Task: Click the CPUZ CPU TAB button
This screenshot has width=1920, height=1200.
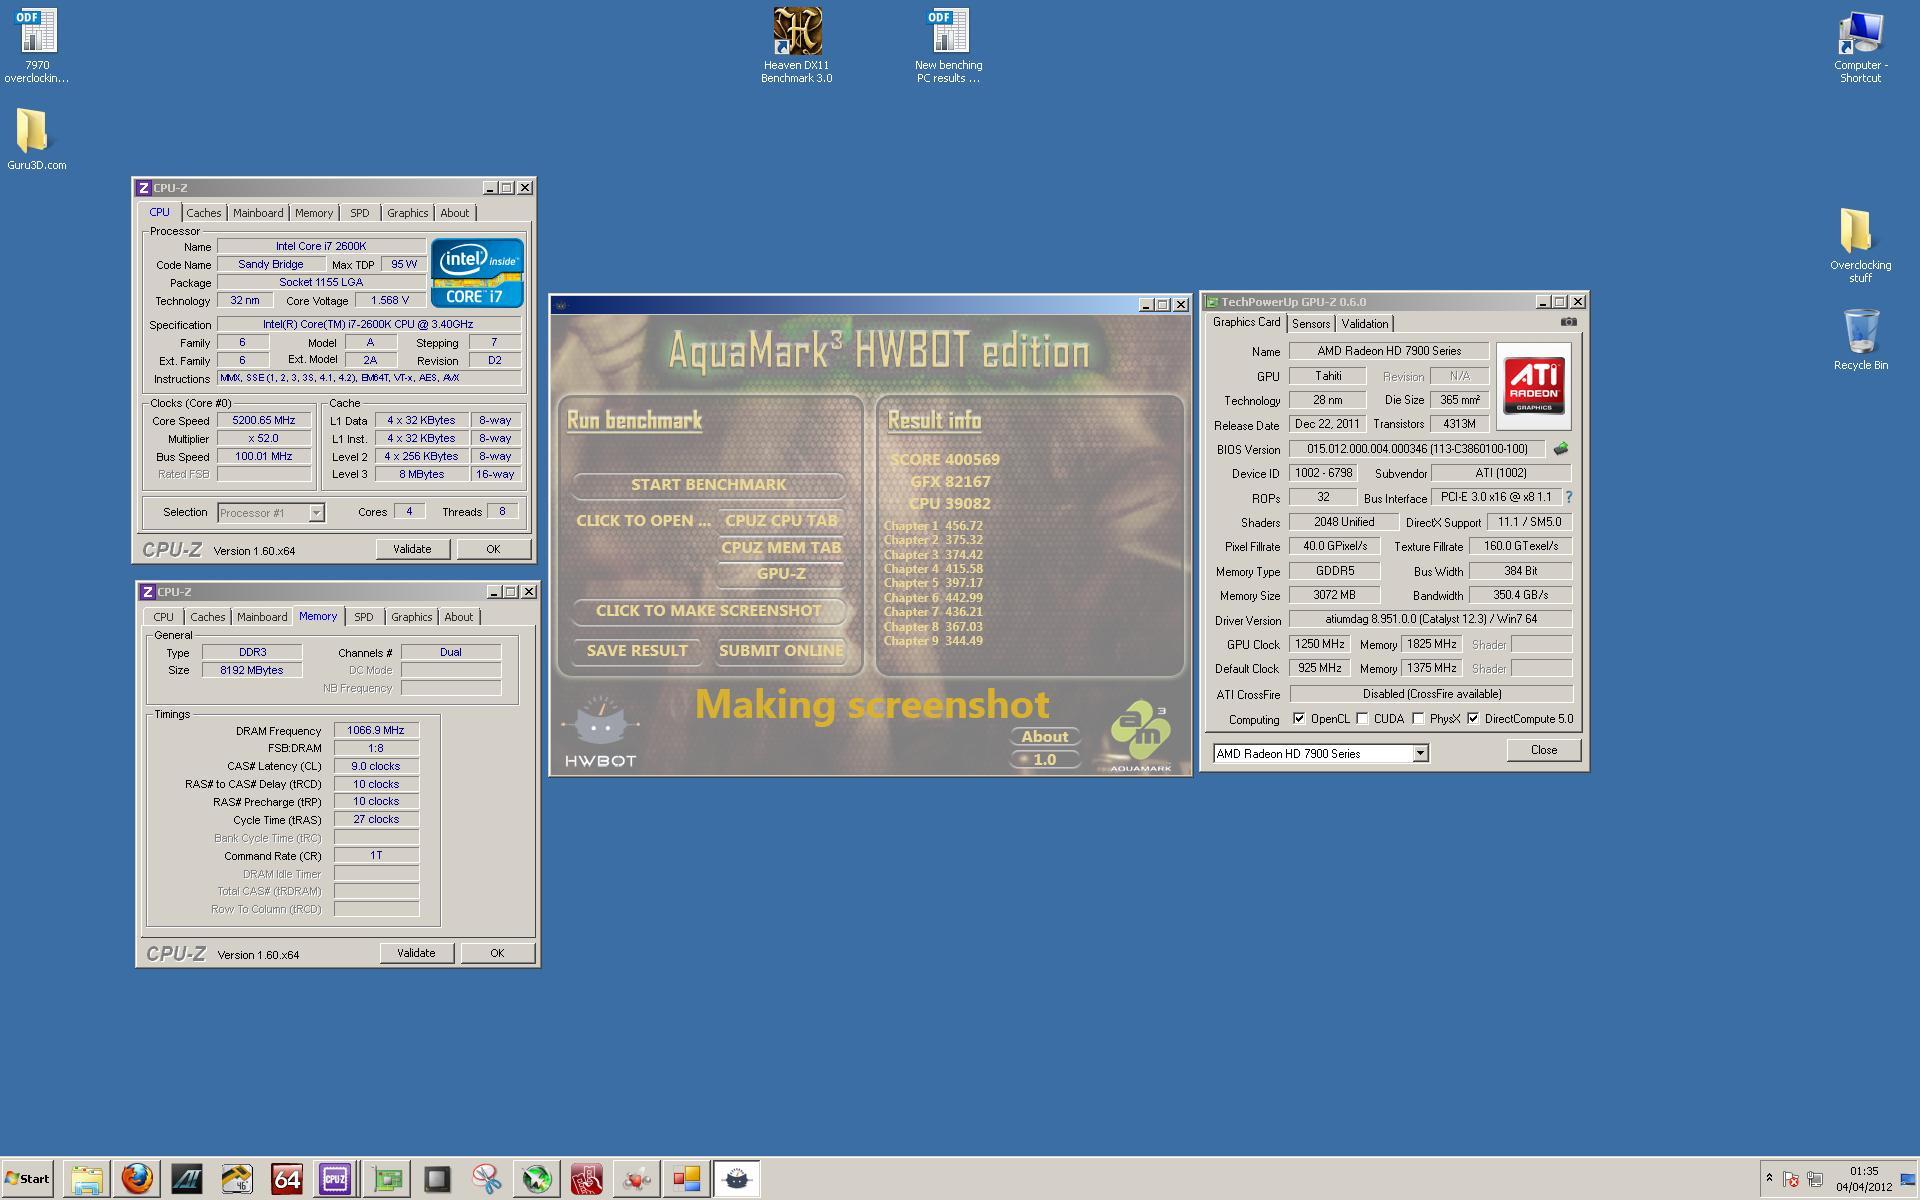Action: coord(781,520)
